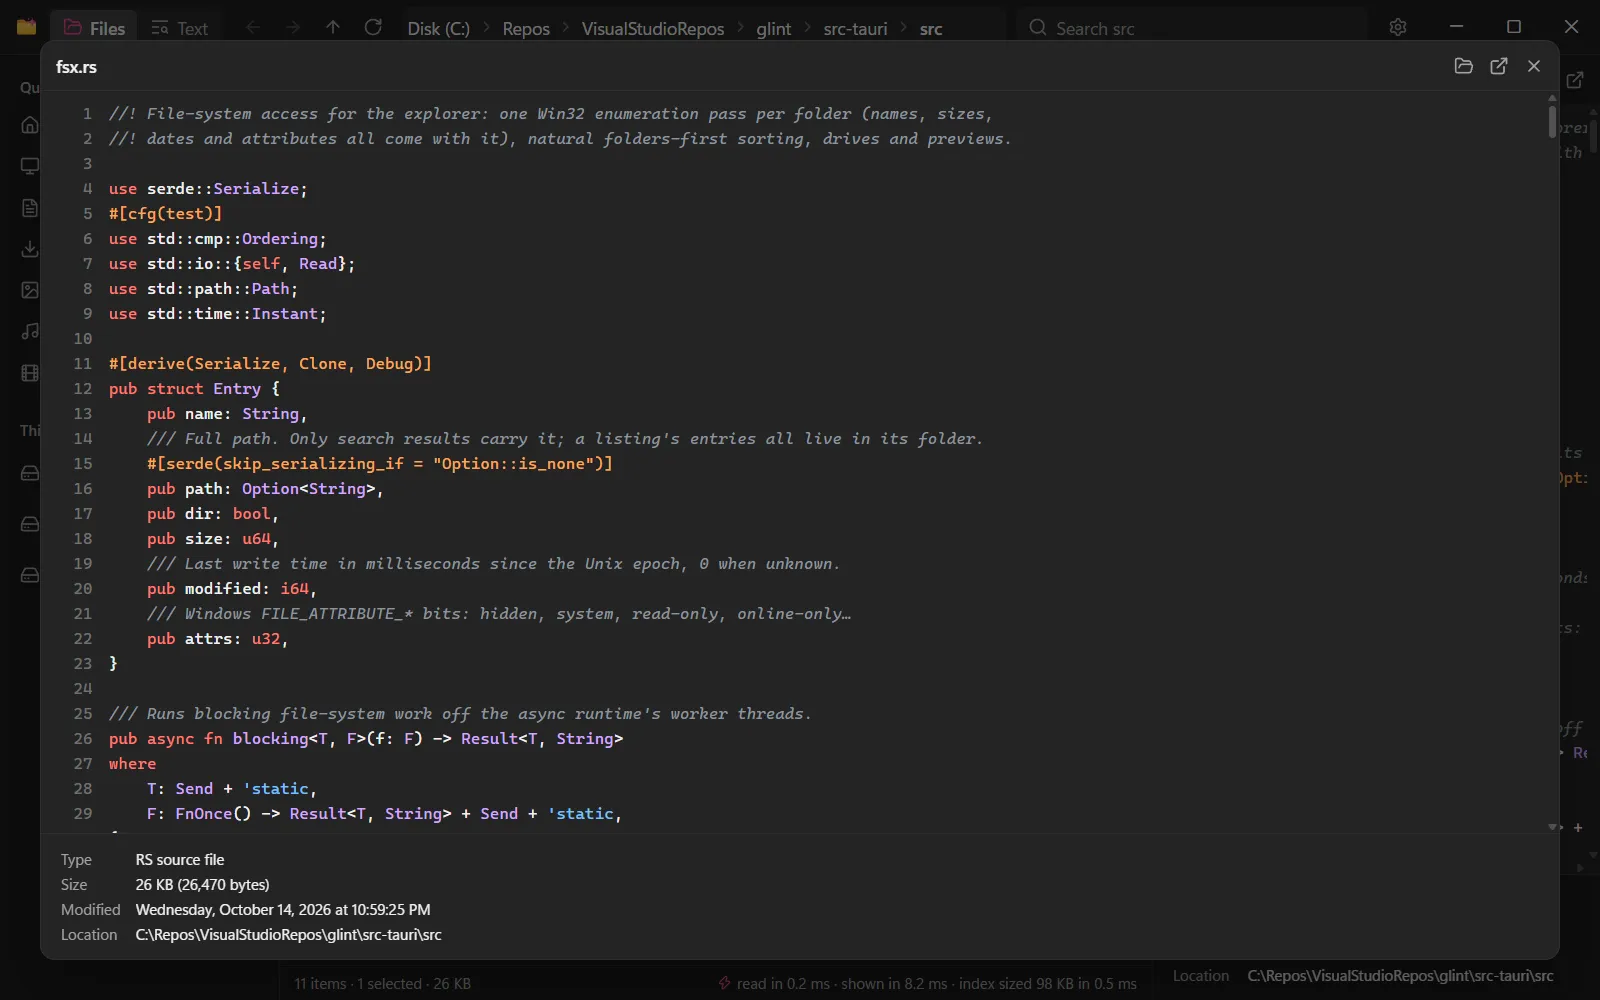Go forward with the right arrow

pyautogui.click(x=293, y=28)
